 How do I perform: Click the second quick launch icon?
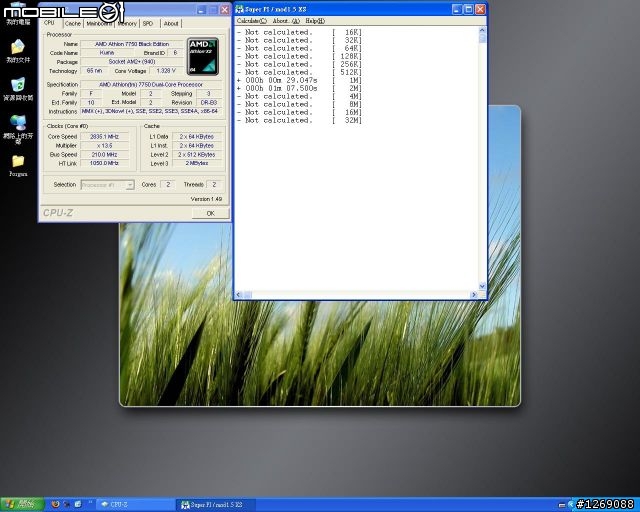(x=67, y=504)
